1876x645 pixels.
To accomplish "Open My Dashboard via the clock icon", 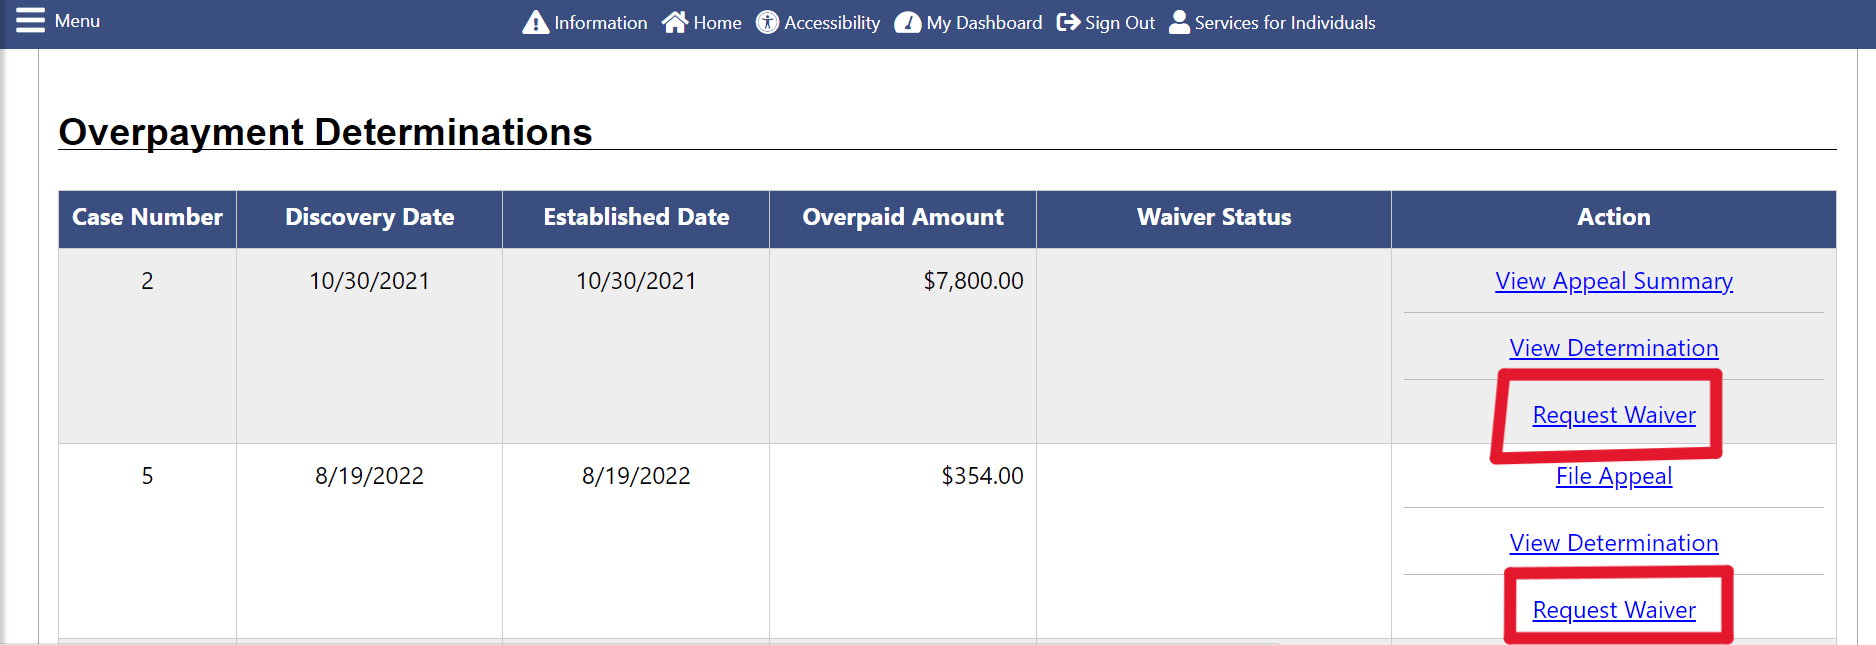I will [907, 21].
